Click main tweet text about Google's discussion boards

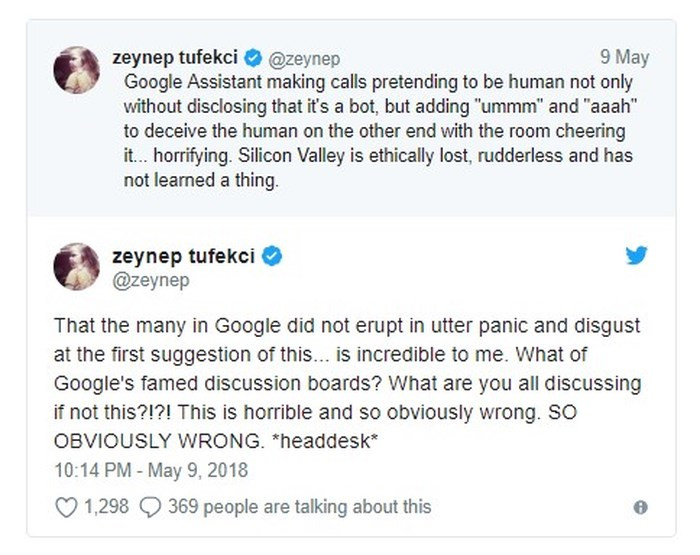(x=345, y=384)
